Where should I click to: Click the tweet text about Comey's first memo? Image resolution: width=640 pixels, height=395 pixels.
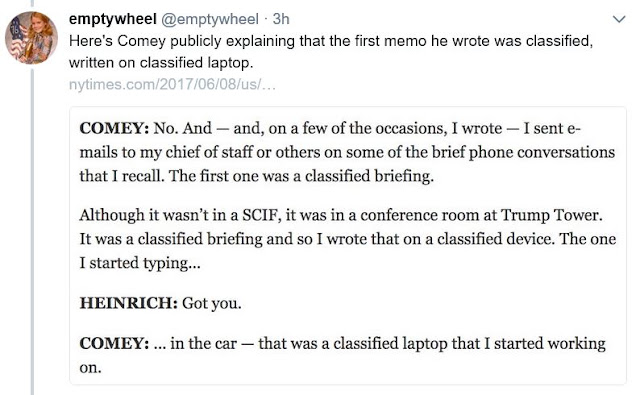(331, 51)
